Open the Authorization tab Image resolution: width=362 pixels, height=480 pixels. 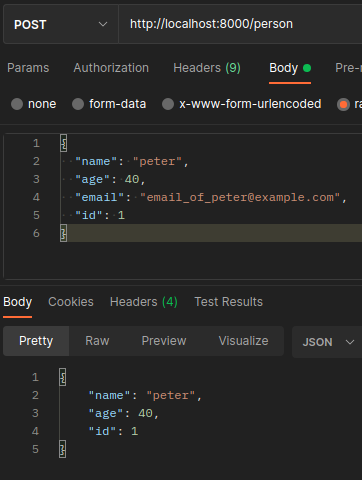coord(111,68)
